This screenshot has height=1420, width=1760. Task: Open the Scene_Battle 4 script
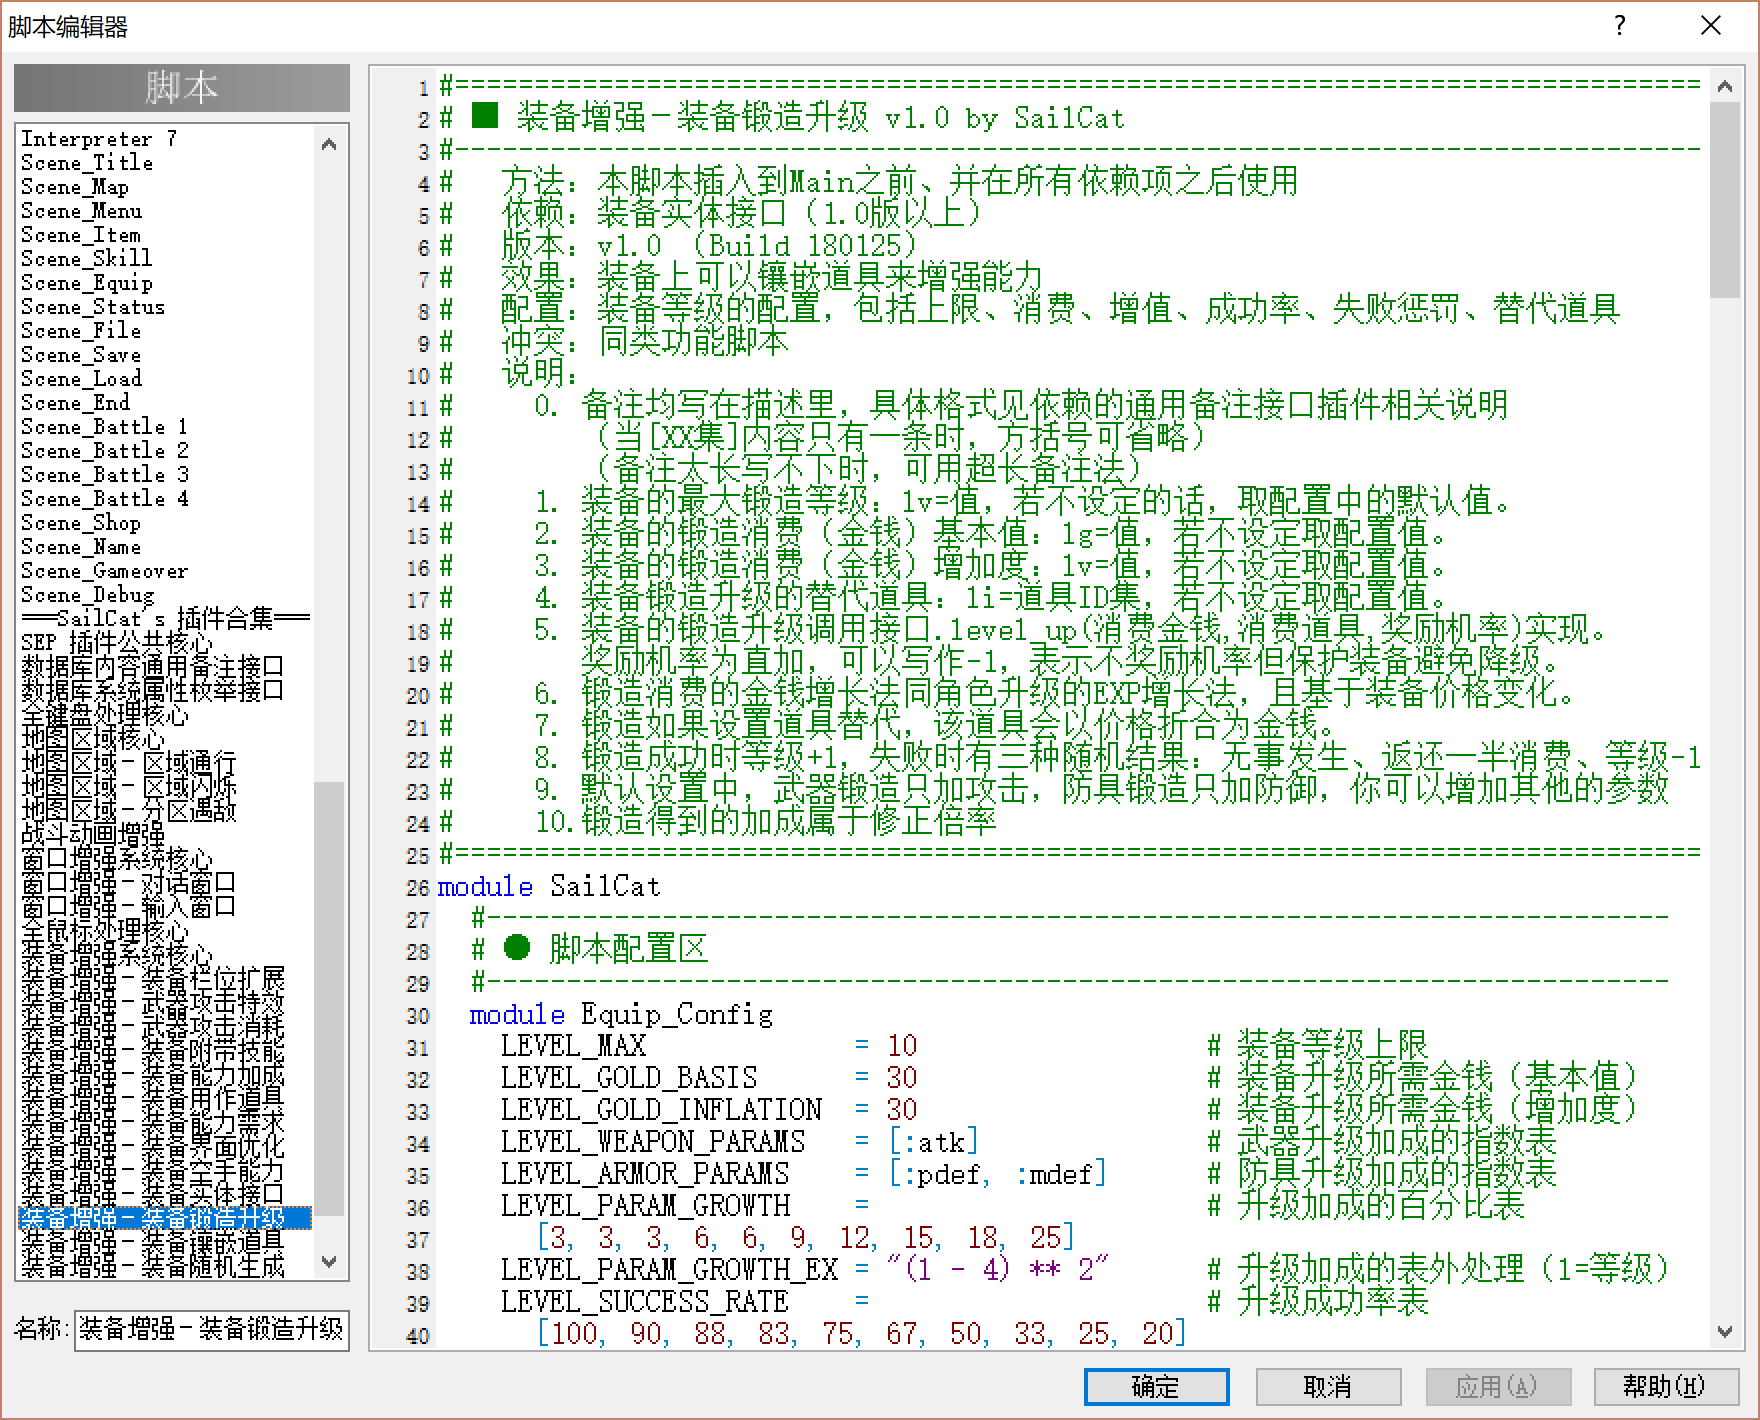(105, 499)
